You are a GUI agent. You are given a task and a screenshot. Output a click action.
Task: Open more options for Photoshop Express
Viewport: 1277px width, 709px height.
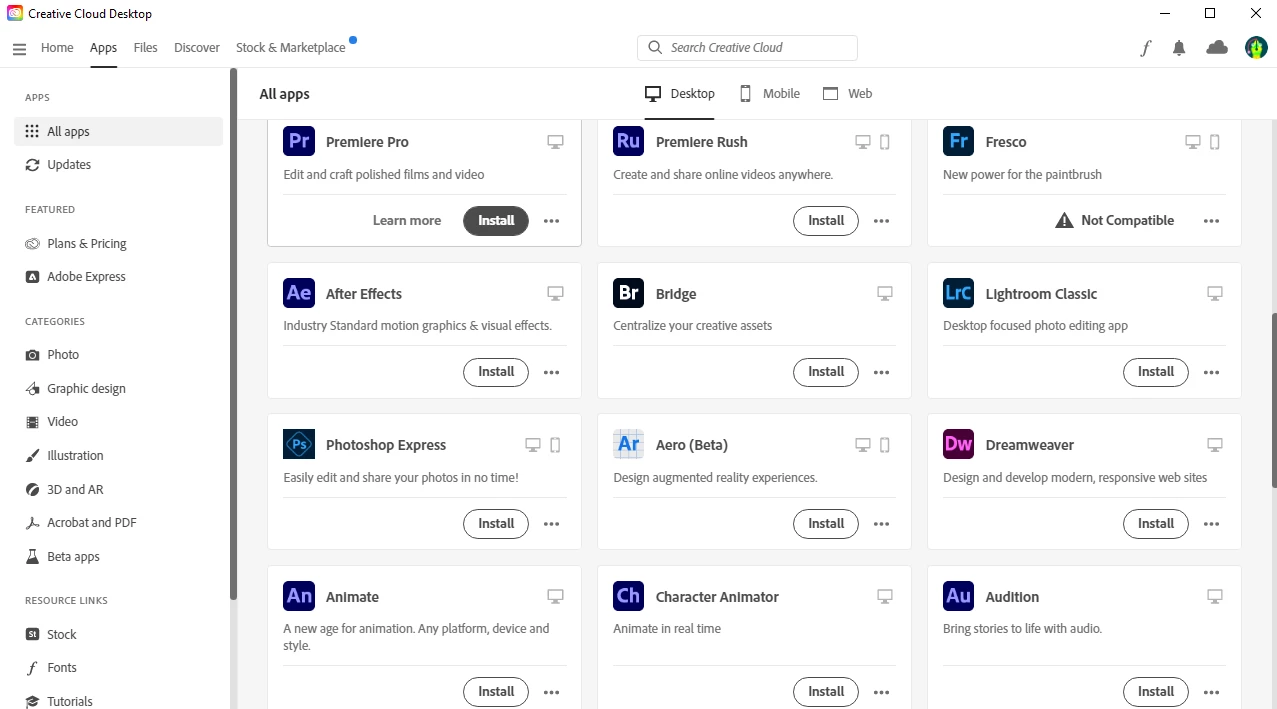552,524
